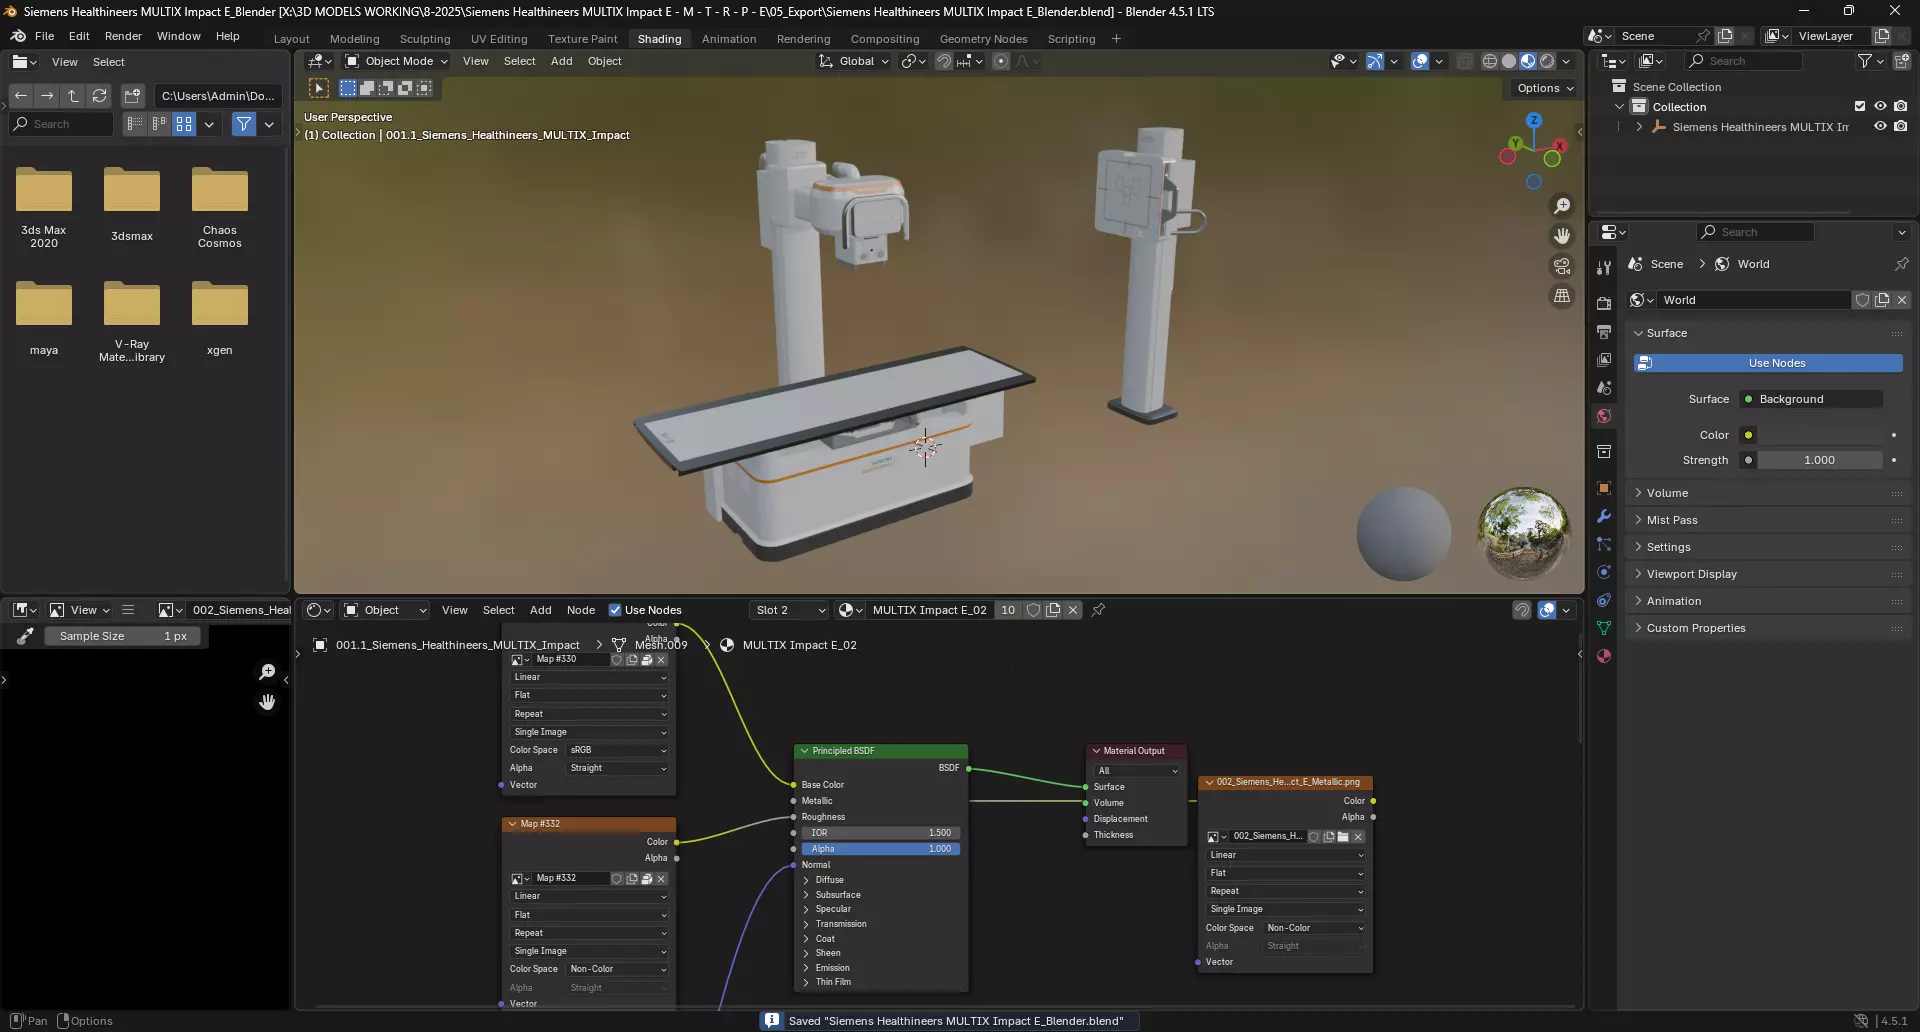Viewport: 1920px width, 1032px height.
Task: Open the Object Constraints properties tab
Action: [x=1604, y=600]
